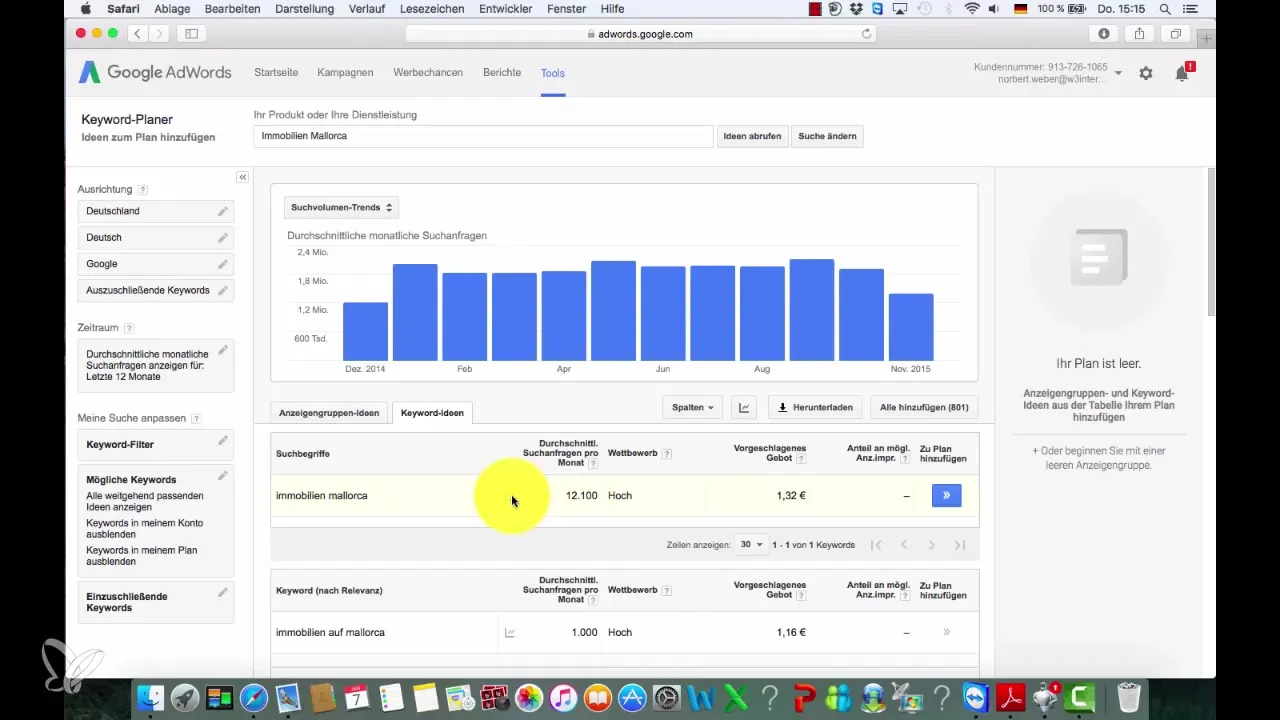Image resolution: width=1280 pixels, height=720 pixels.
Task: Select the Keyword-Ideen tab
Action: point(432,412)
